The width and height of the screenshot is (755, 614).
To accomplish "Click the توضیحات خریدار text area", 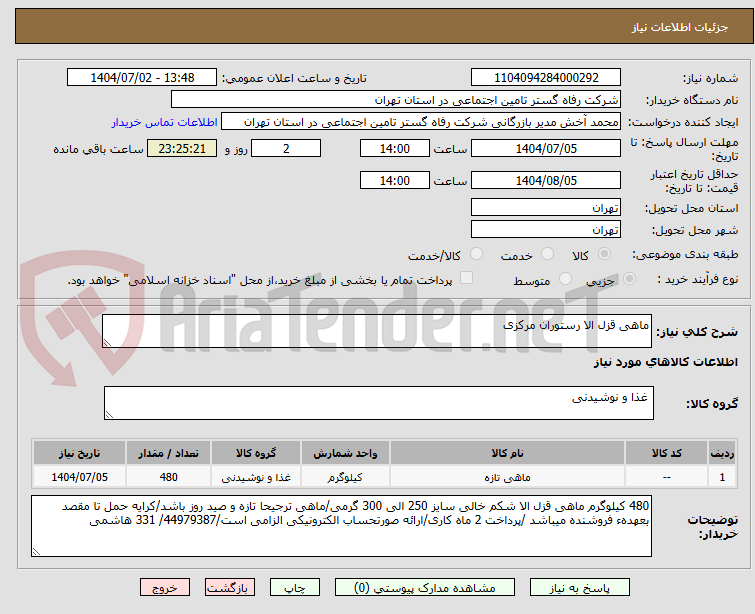I will (x=341, y=526).
